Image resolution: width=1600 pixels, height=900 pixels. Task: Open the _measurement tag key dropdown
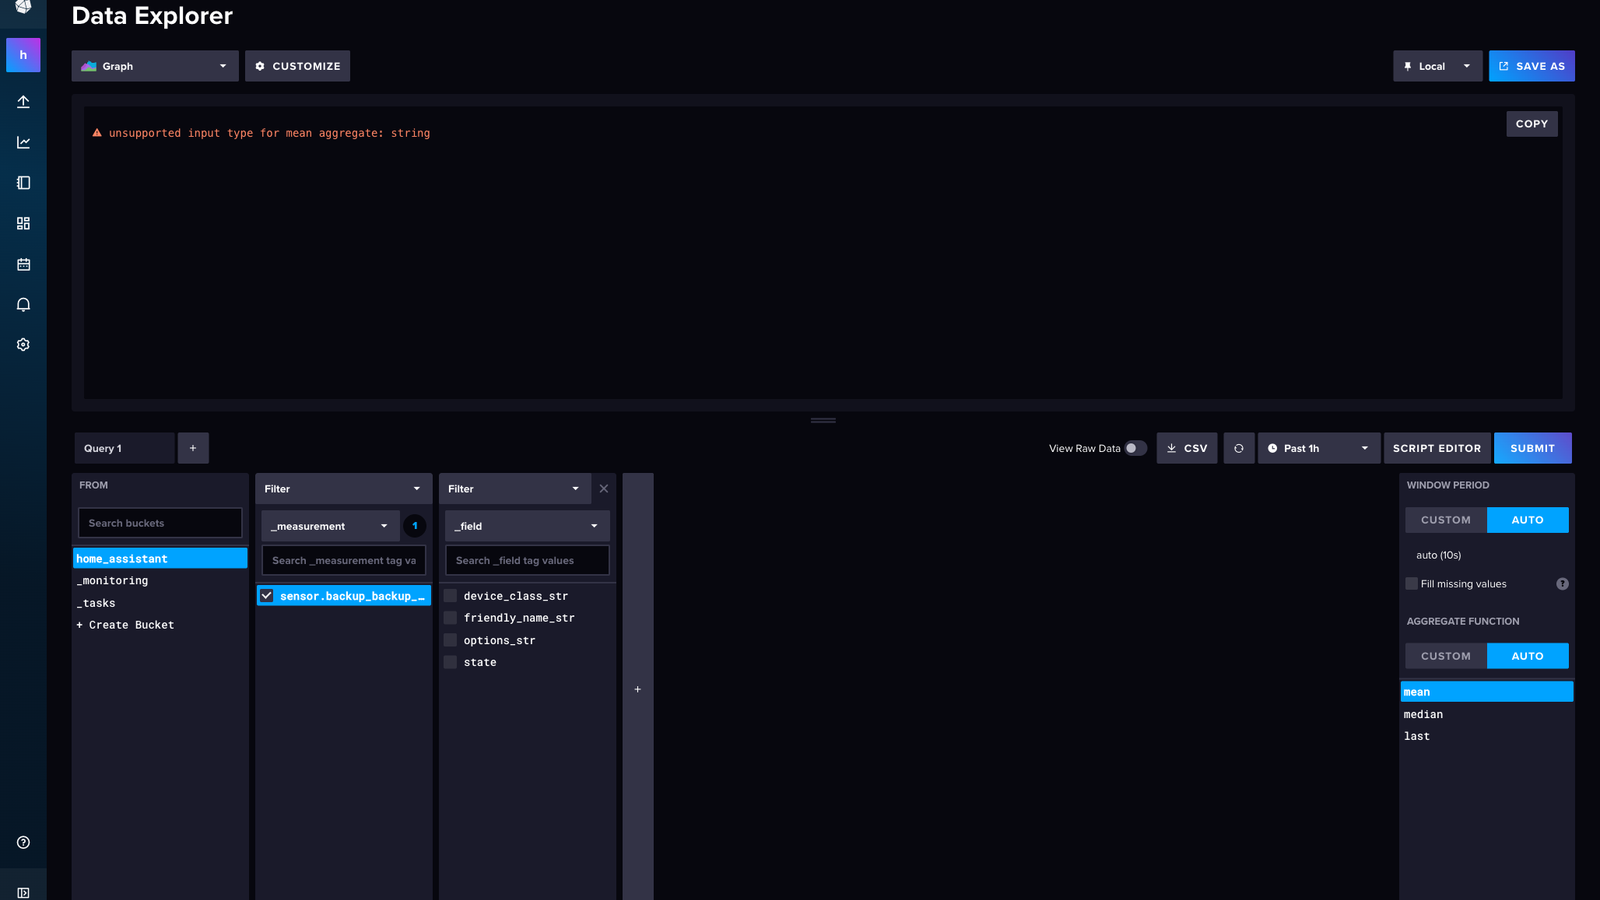pos(330,526)
